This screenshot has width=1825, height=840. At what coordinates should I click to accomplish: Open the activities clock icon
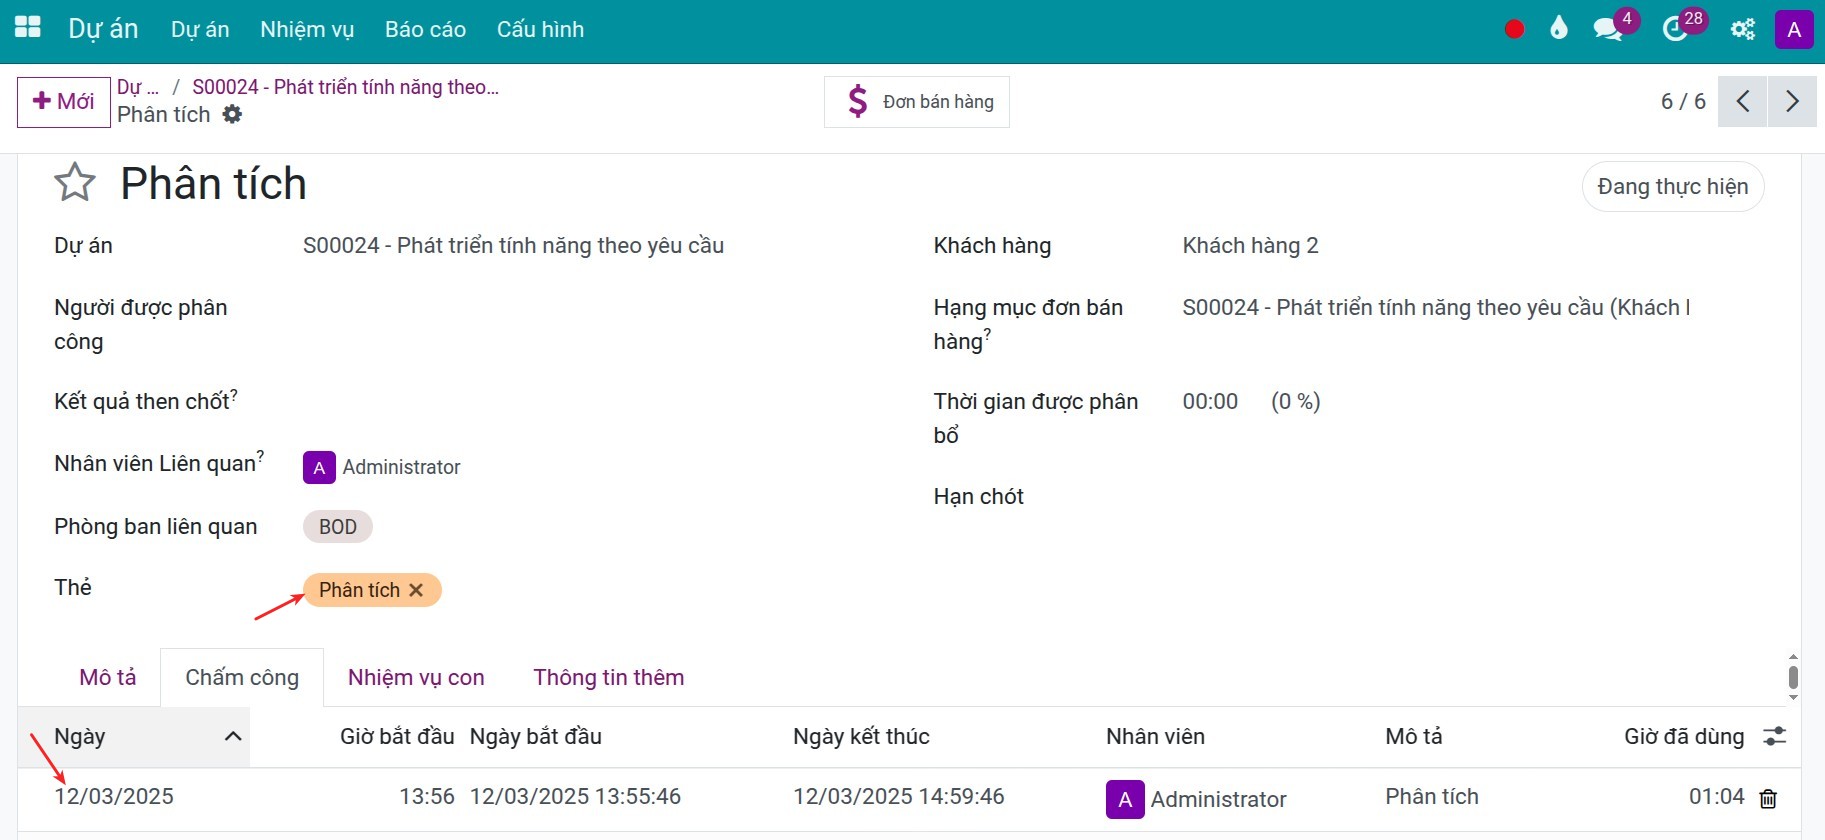click(x=1675, y=29)
